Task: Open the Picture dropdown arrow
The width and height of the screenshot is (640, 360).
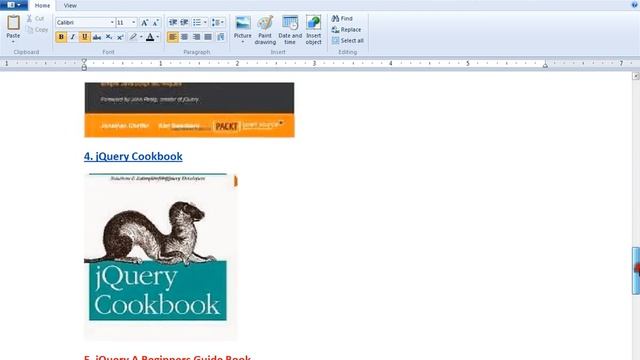Action: [242, 41]
